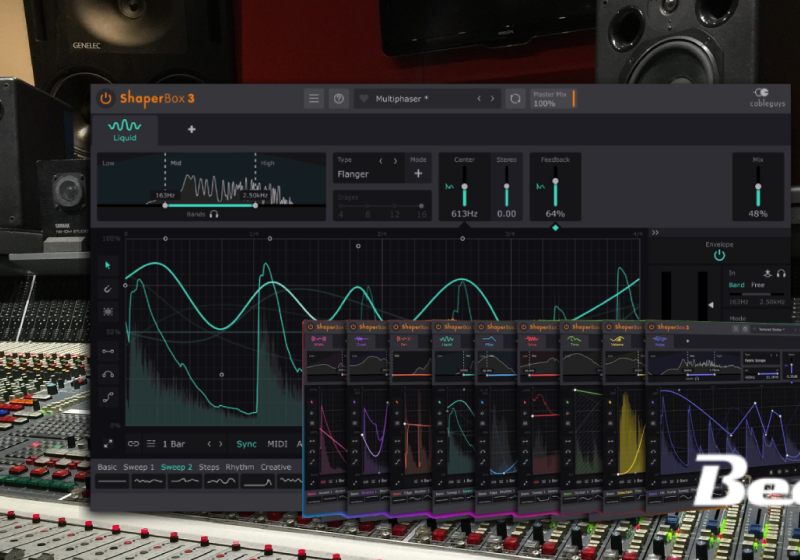This screenshot has width=800, height=560.
Task: Add a new shaper with the plus tab
Action: [191, 129]
